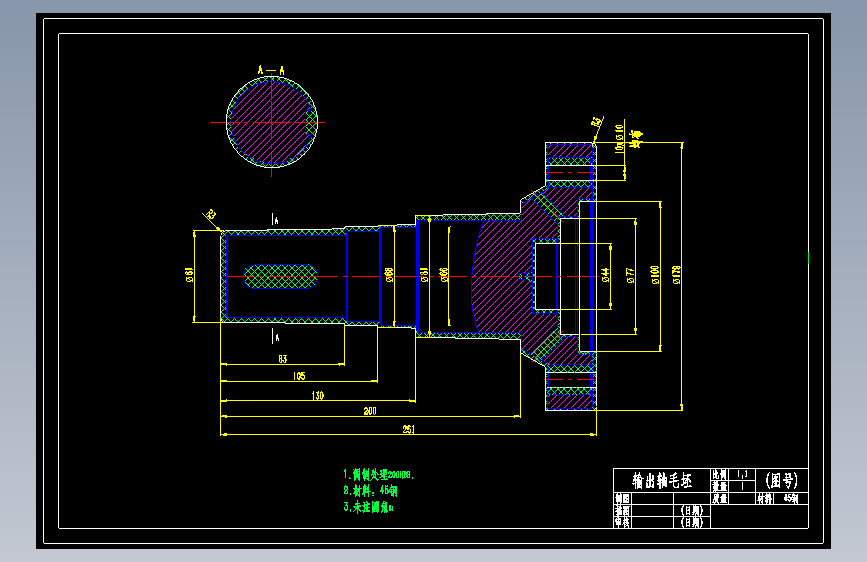Select the note line 3.未注圆角
Image resolution: width=867 pixels, height=562 pixels.
368,507
